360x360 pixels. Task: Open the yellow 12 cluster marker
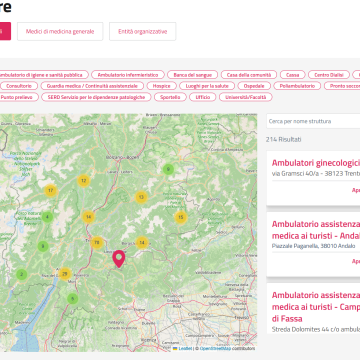[x=84, y=181]
